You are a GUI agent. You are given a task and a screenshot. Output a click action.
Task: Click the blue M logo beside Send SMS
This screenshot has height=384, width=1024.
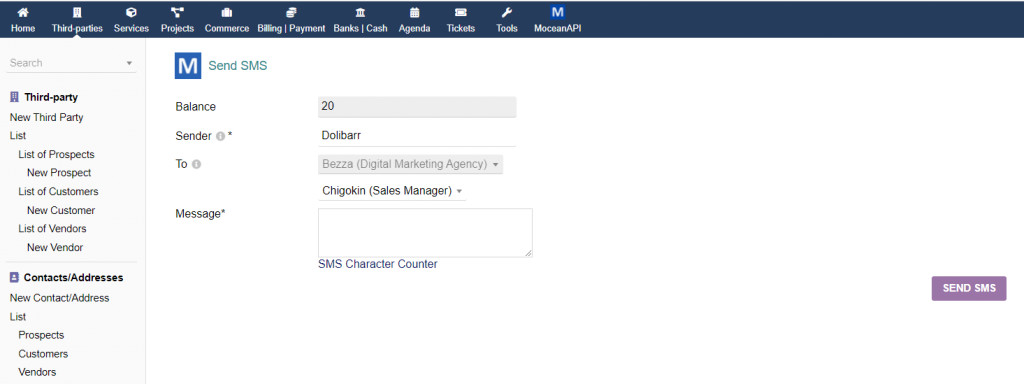pos(187,66)
